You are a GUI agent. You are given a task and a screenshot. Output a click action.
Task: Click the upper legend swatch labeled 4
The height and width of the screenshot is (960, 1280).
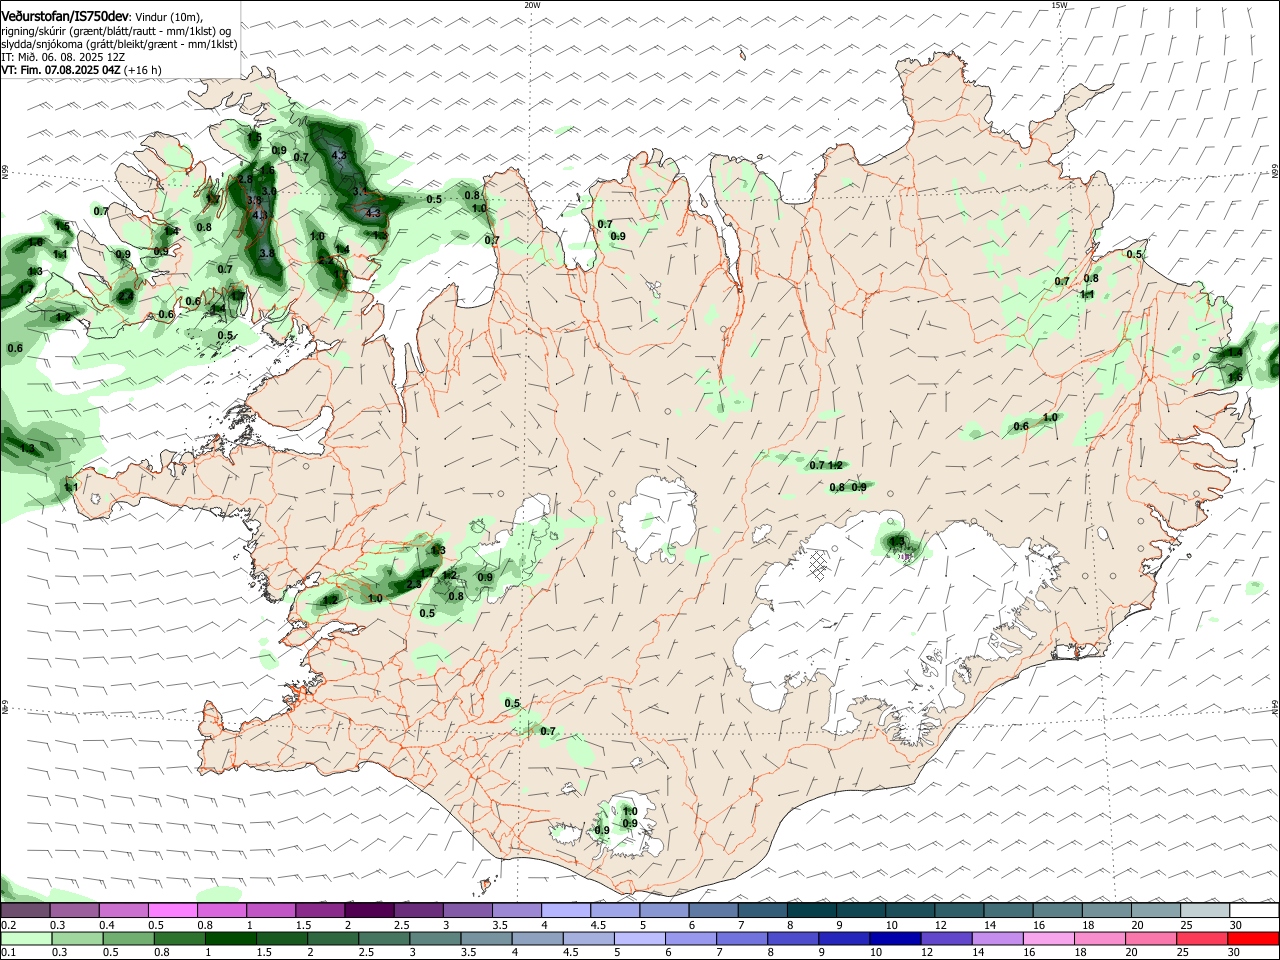(x=566, y=910)
